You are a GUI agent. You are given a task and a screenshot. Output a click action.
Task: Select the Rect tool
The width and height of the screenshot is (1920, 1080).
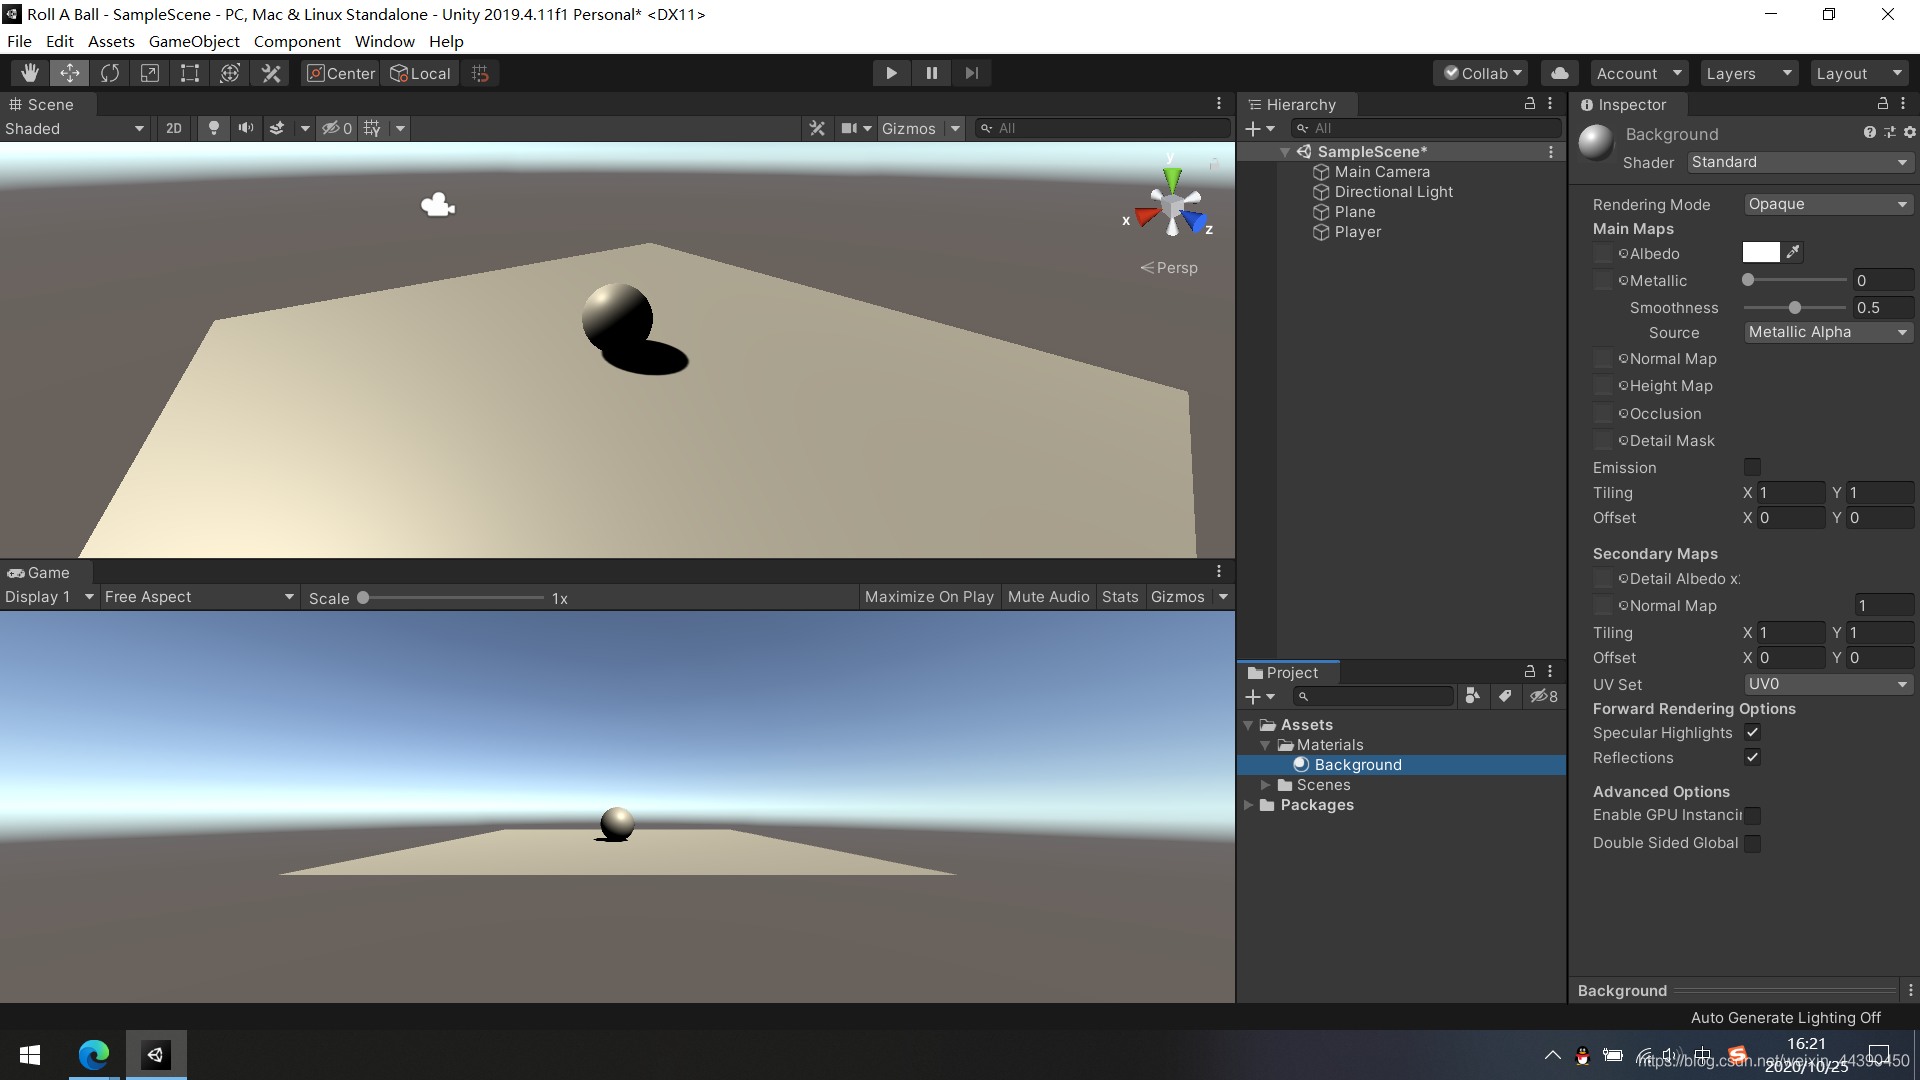coord(190,73)
